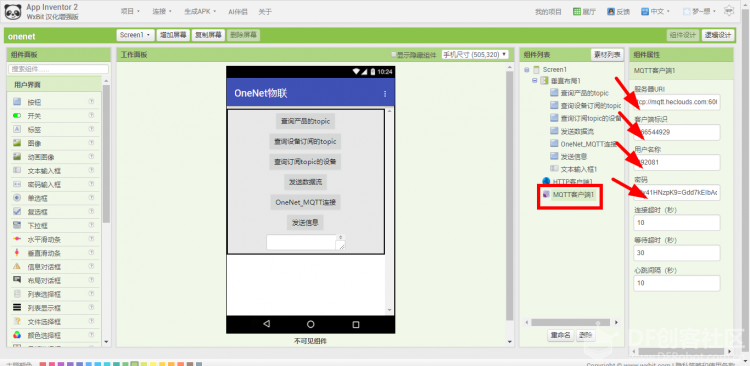Viewport: 750px width, 366px height.
Task: Collapse the Screen1 tree node
Action: click(527, 69)
